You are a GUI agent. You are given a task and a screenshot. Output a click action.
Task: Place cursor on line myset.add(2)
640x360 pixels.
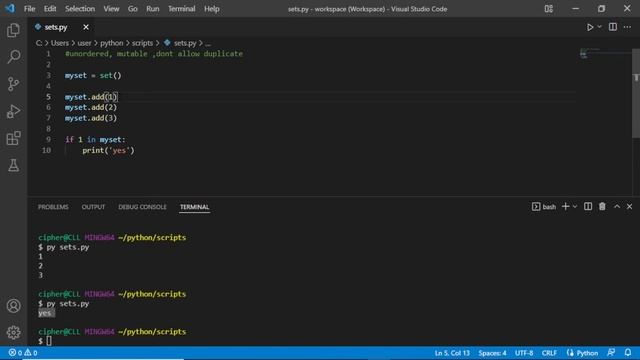click(x=91, y=107)
